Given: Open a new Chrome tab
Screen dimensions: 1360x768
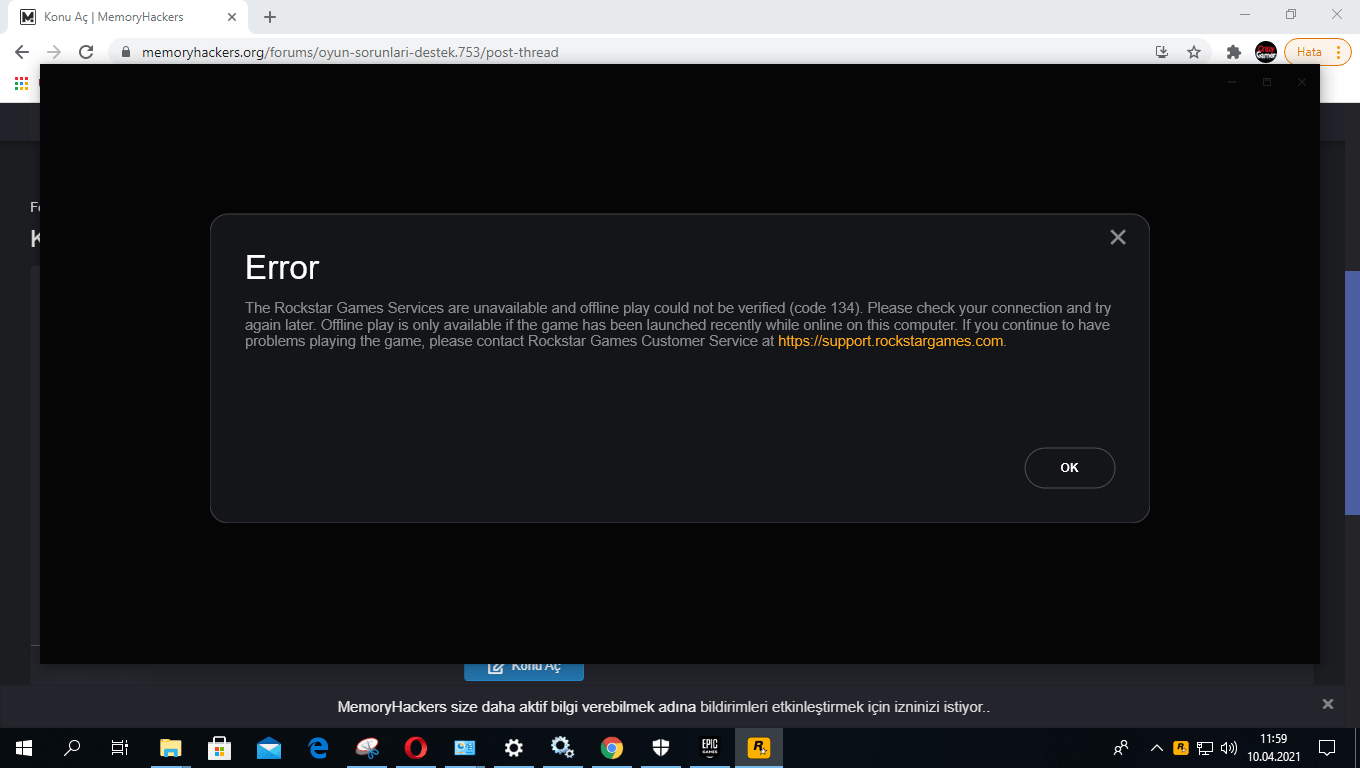Looking at the screenshot, I should click(270, 17).
